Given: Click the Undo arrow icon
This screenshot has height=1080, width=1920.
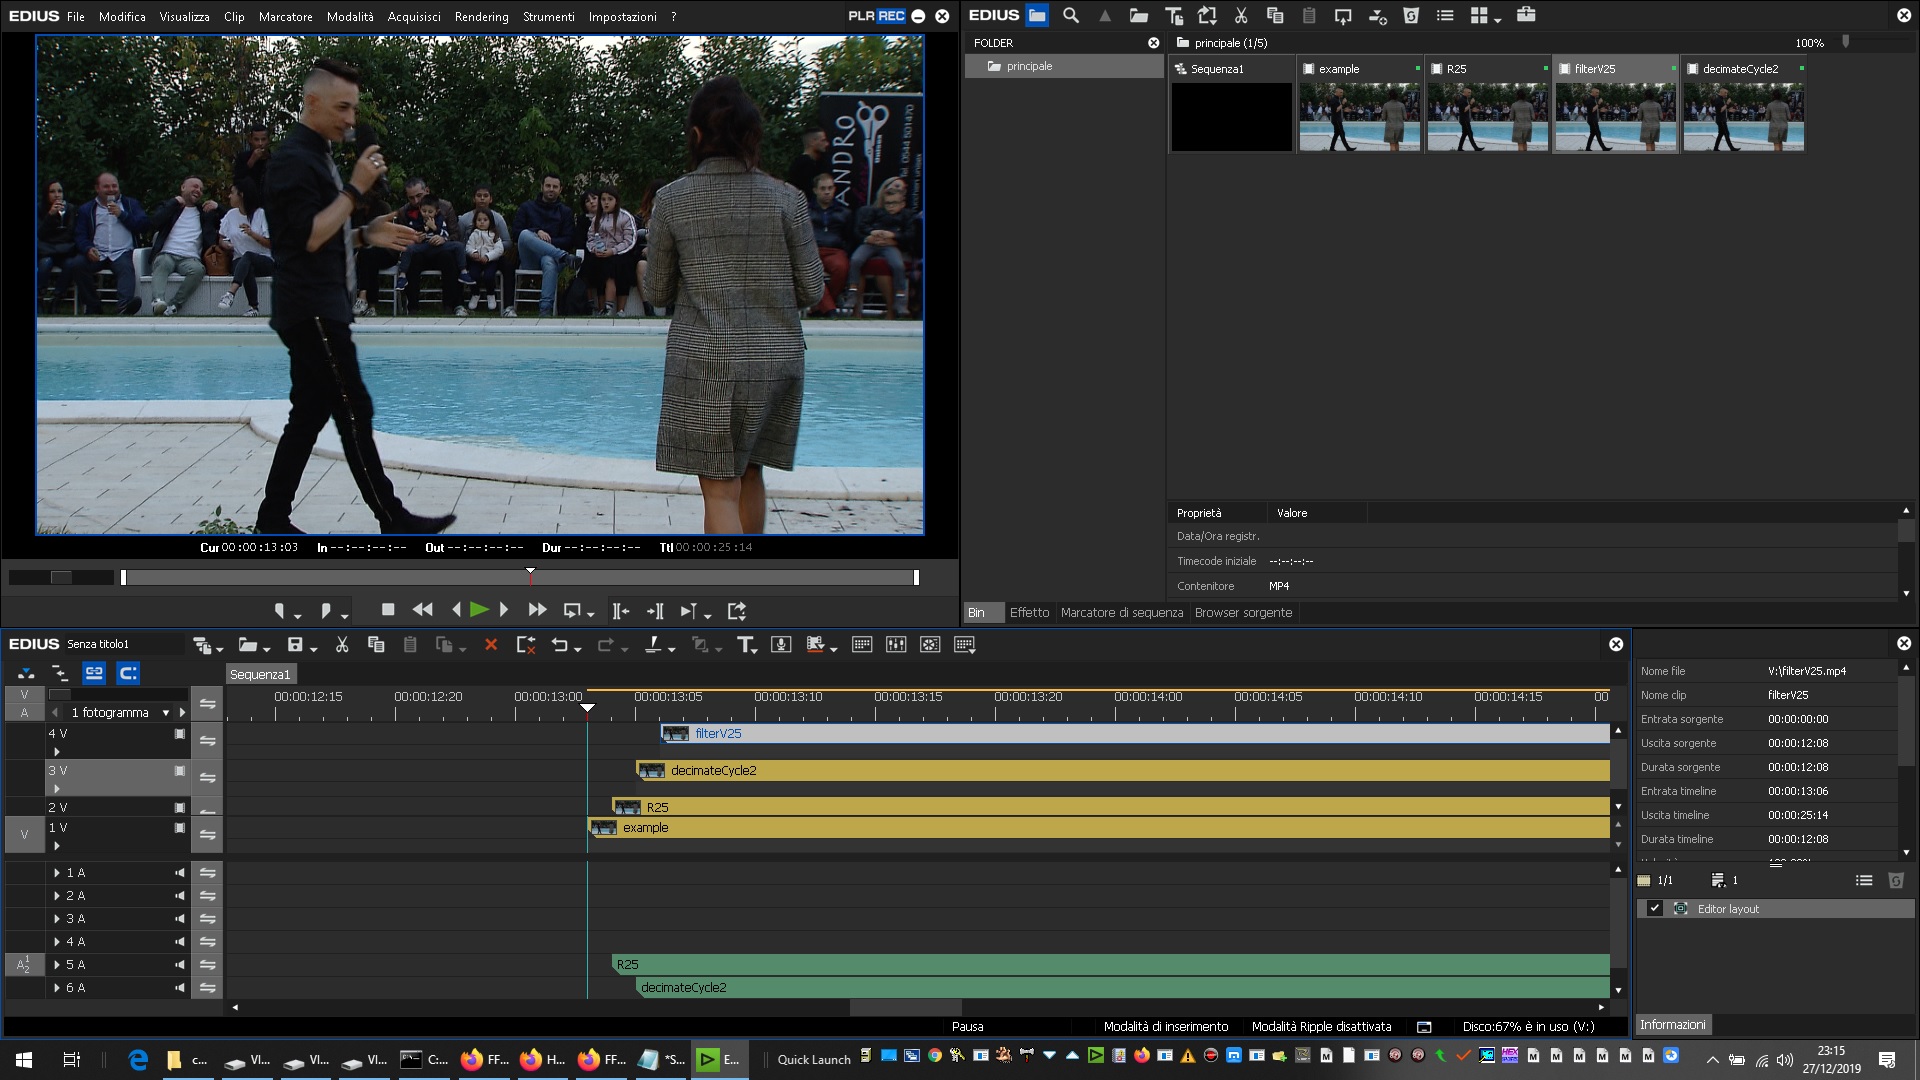Looking at the screenshot, I should point(560,645).
